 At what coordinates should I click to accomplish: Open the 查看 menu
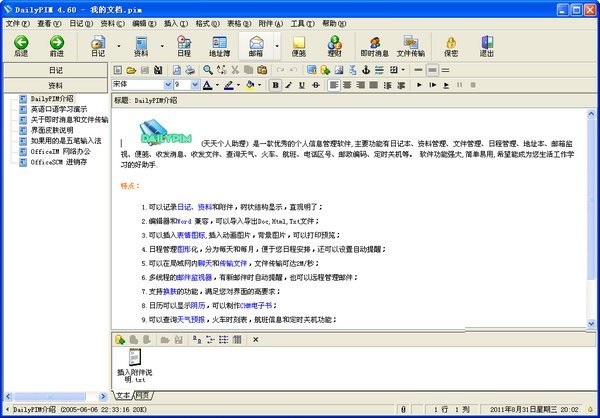point(49,23)
